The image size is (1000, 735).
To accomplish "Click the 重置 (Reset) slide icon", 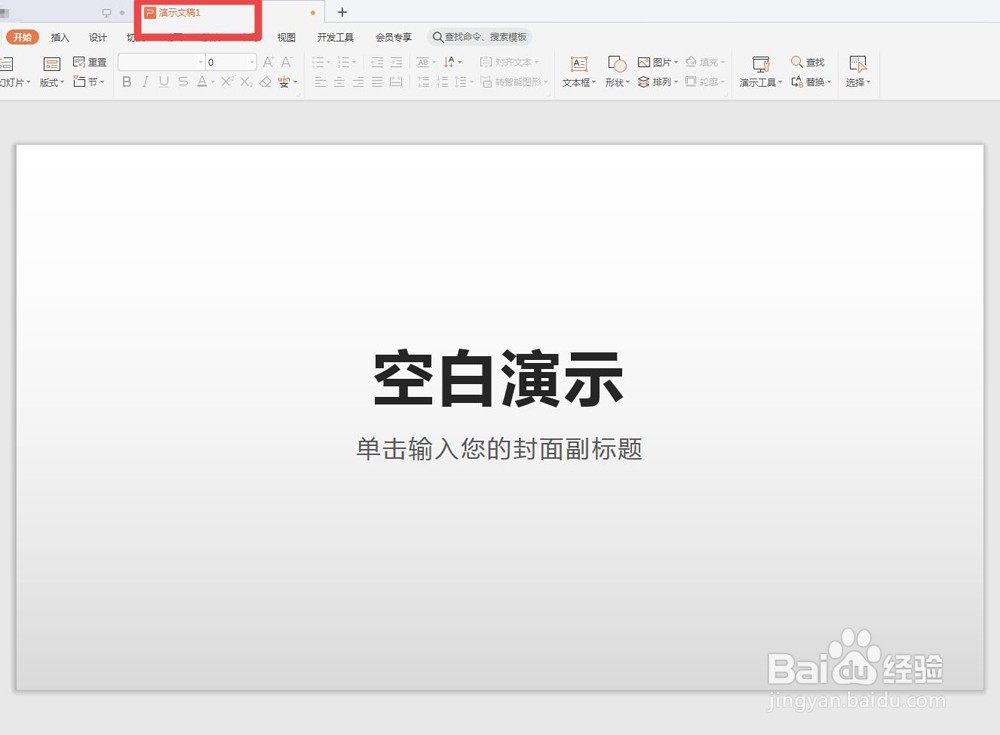I will point(90,61).
